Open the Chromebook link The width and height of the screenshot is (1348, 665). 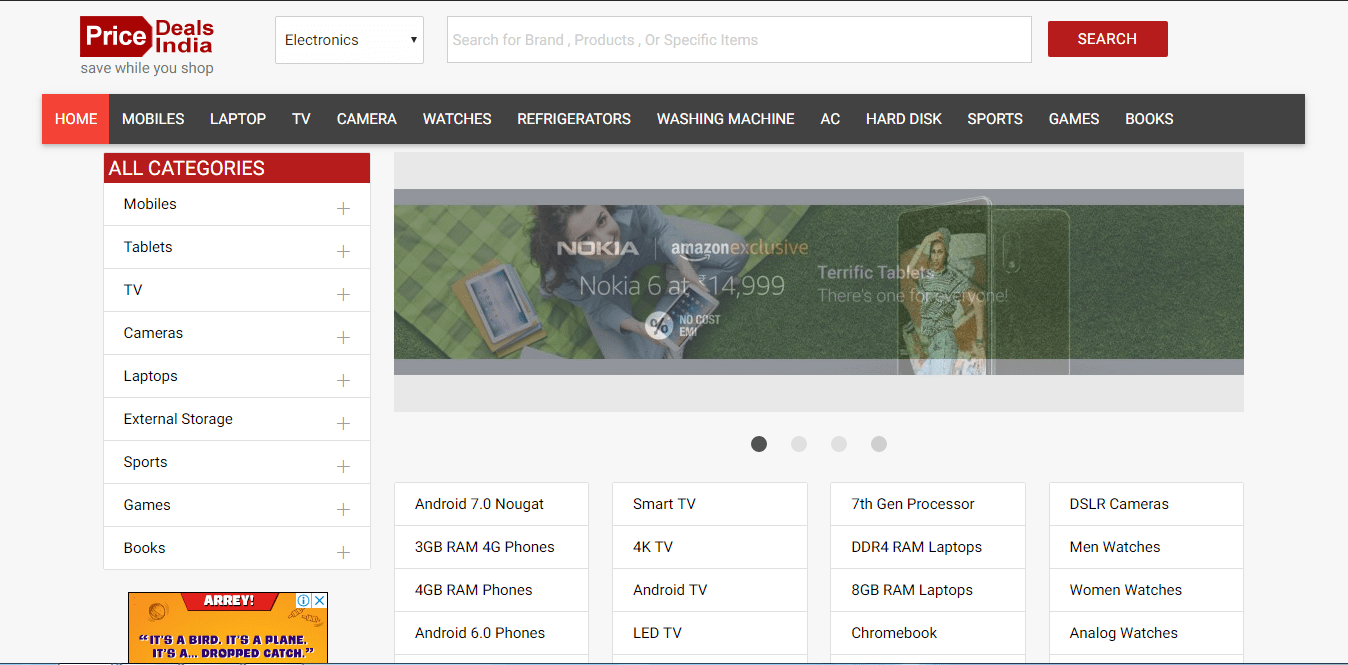[895, 633]
